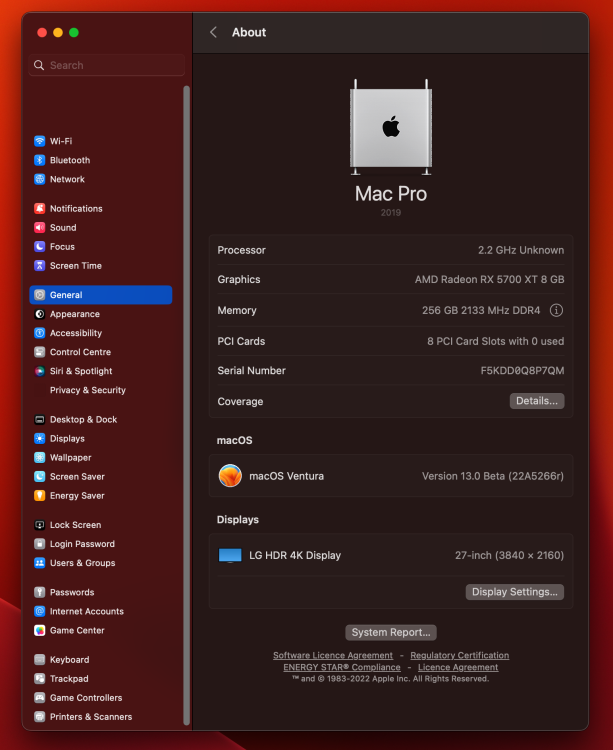Click AMD Radeon RX 5700 XT value

click(489, 279)
